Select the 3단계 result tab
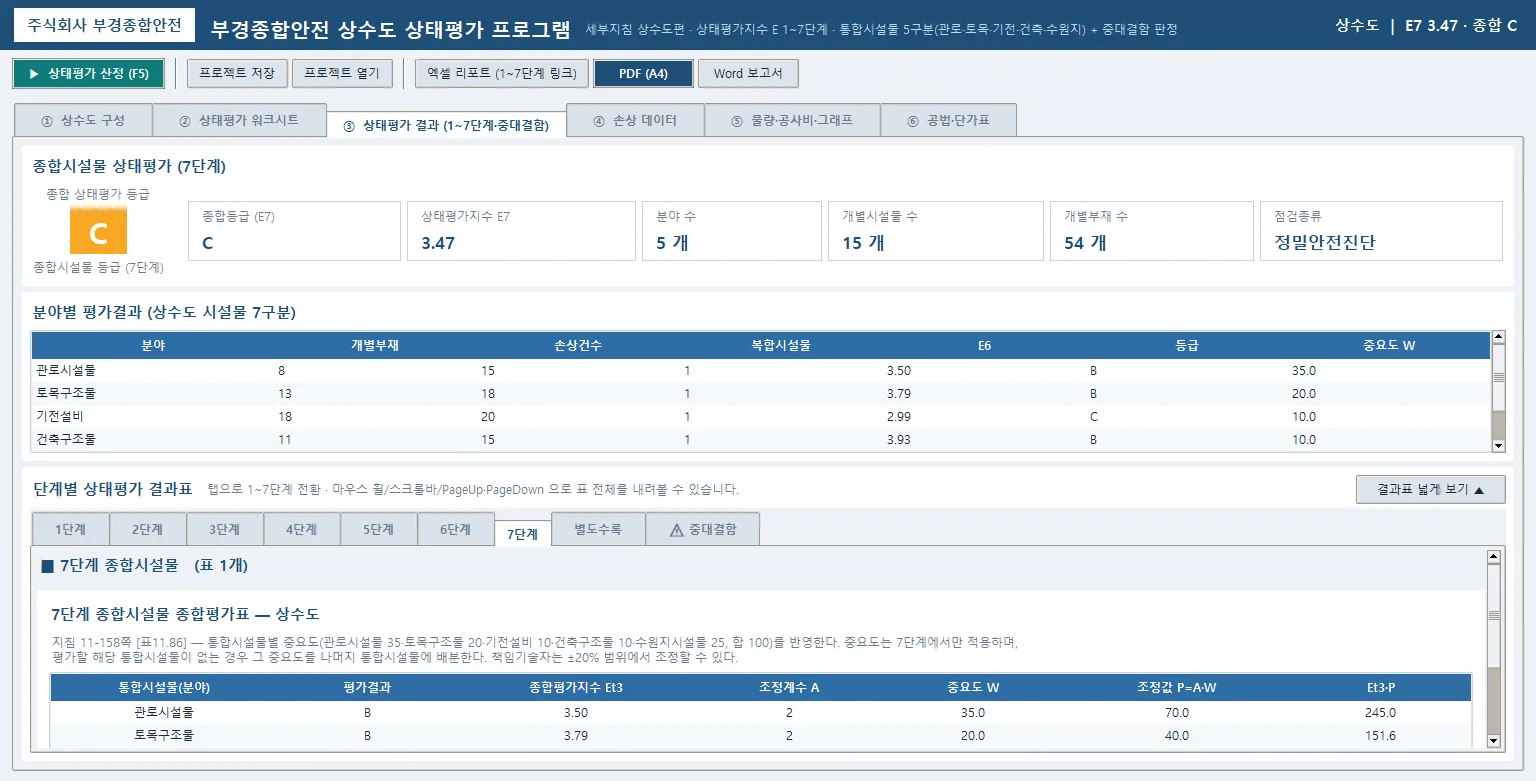Screen dimensions: 1536x781 [225, 529]
